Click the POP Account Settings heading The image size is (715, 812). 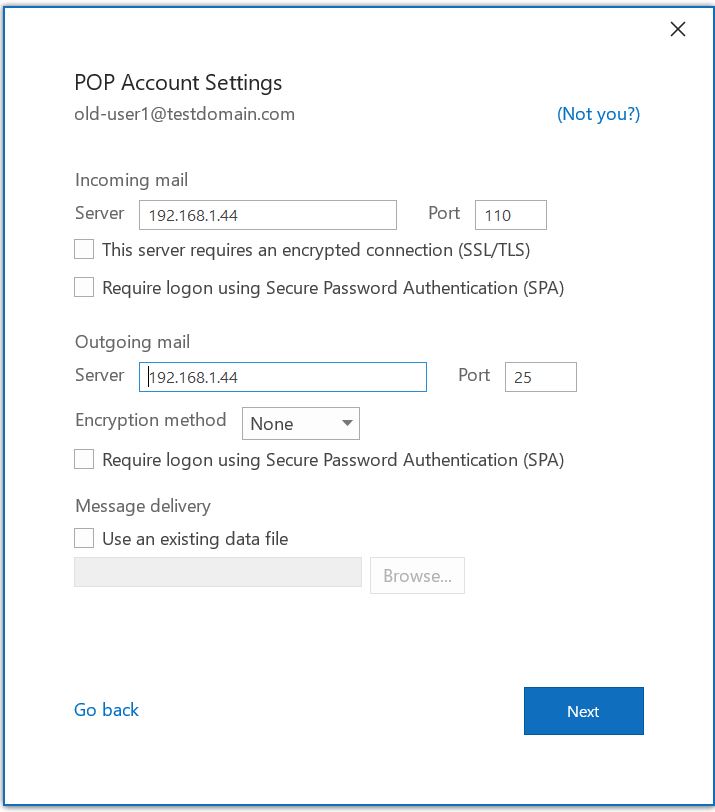[178, 82]
